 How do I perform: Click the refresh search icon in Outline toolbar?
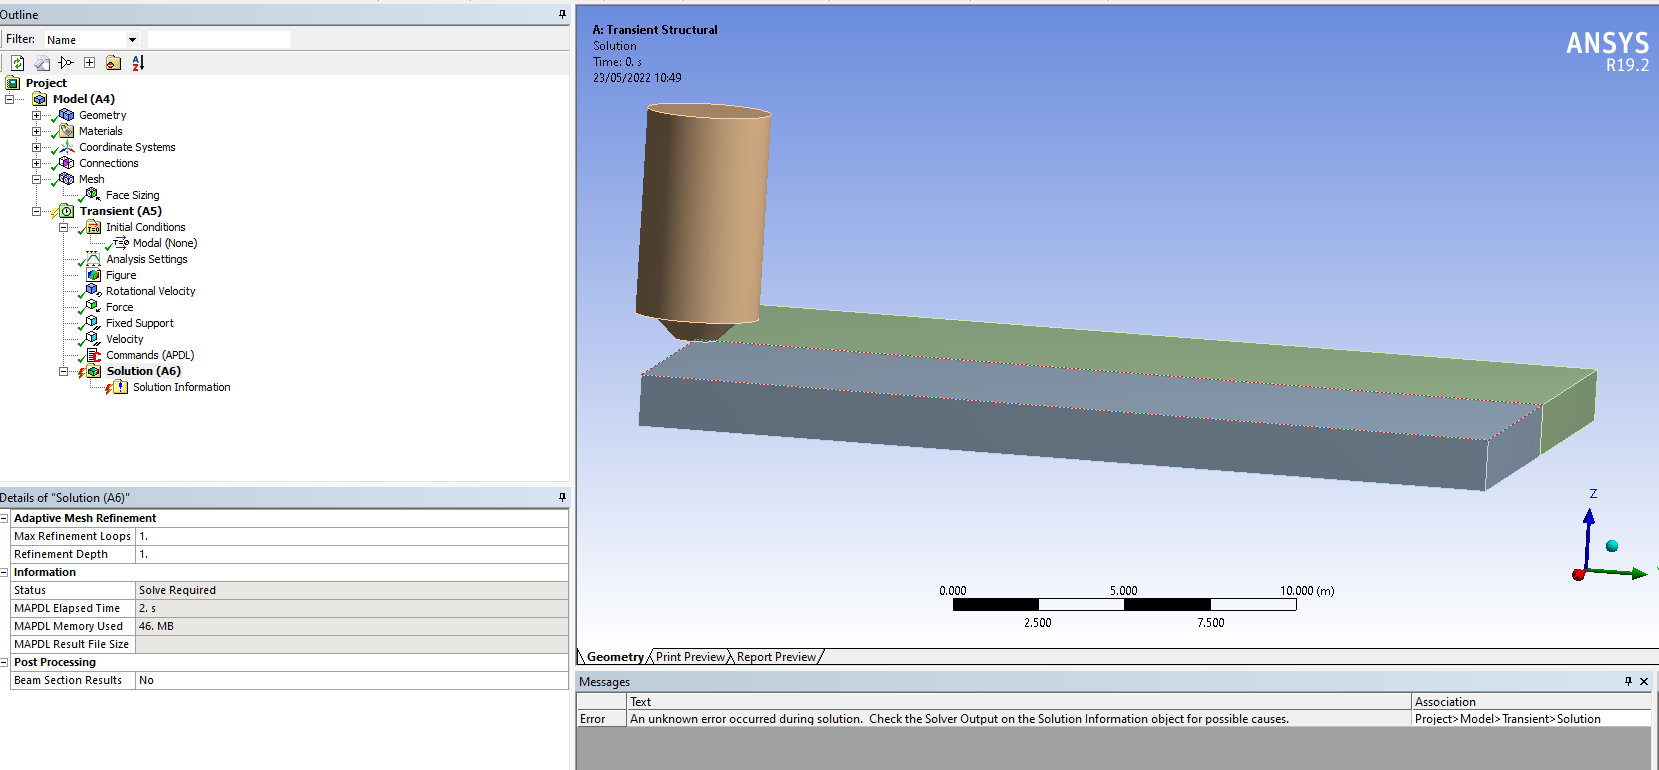pyautogui.click(x=17, y=63)
